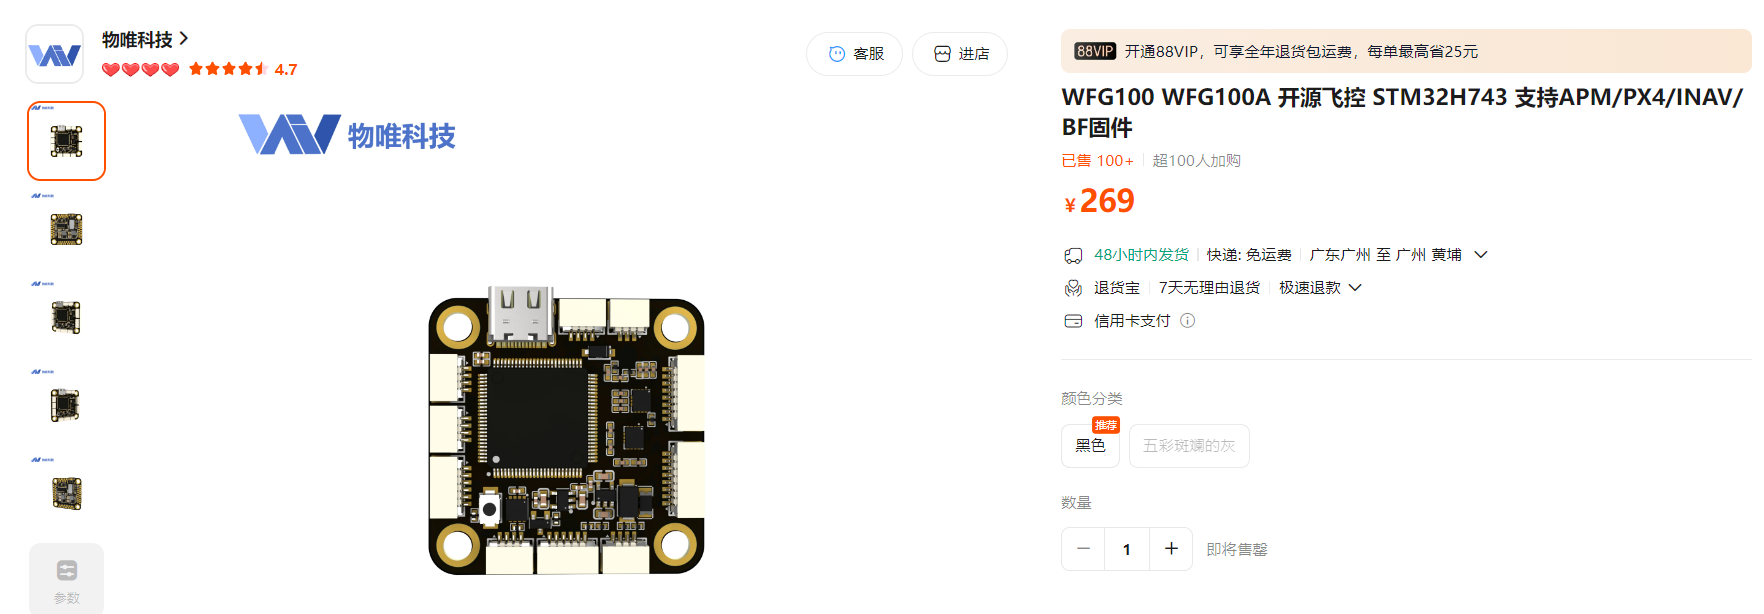Select the 黑色 color option
Screen dimensions: 1764x614
click(x=1090, y=446)
